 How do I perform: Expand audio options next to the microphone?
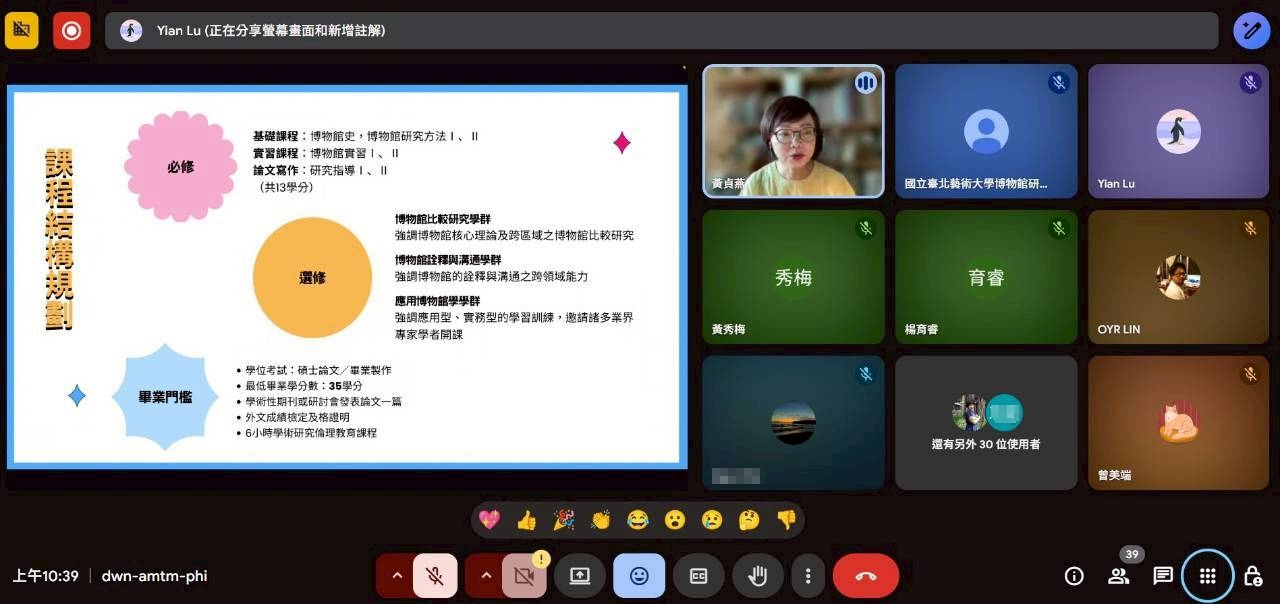(398, 575)
